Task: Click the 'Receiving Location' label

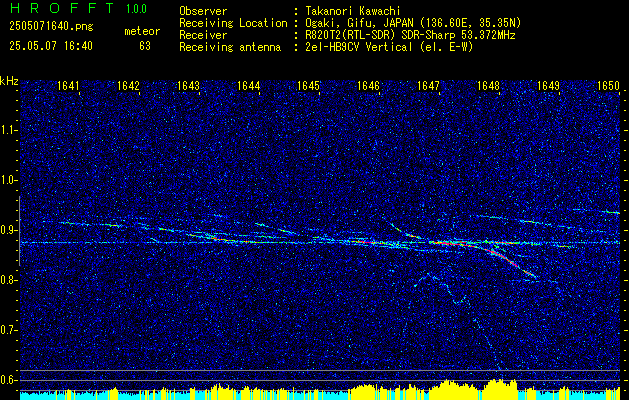Action: coord(233,23)
